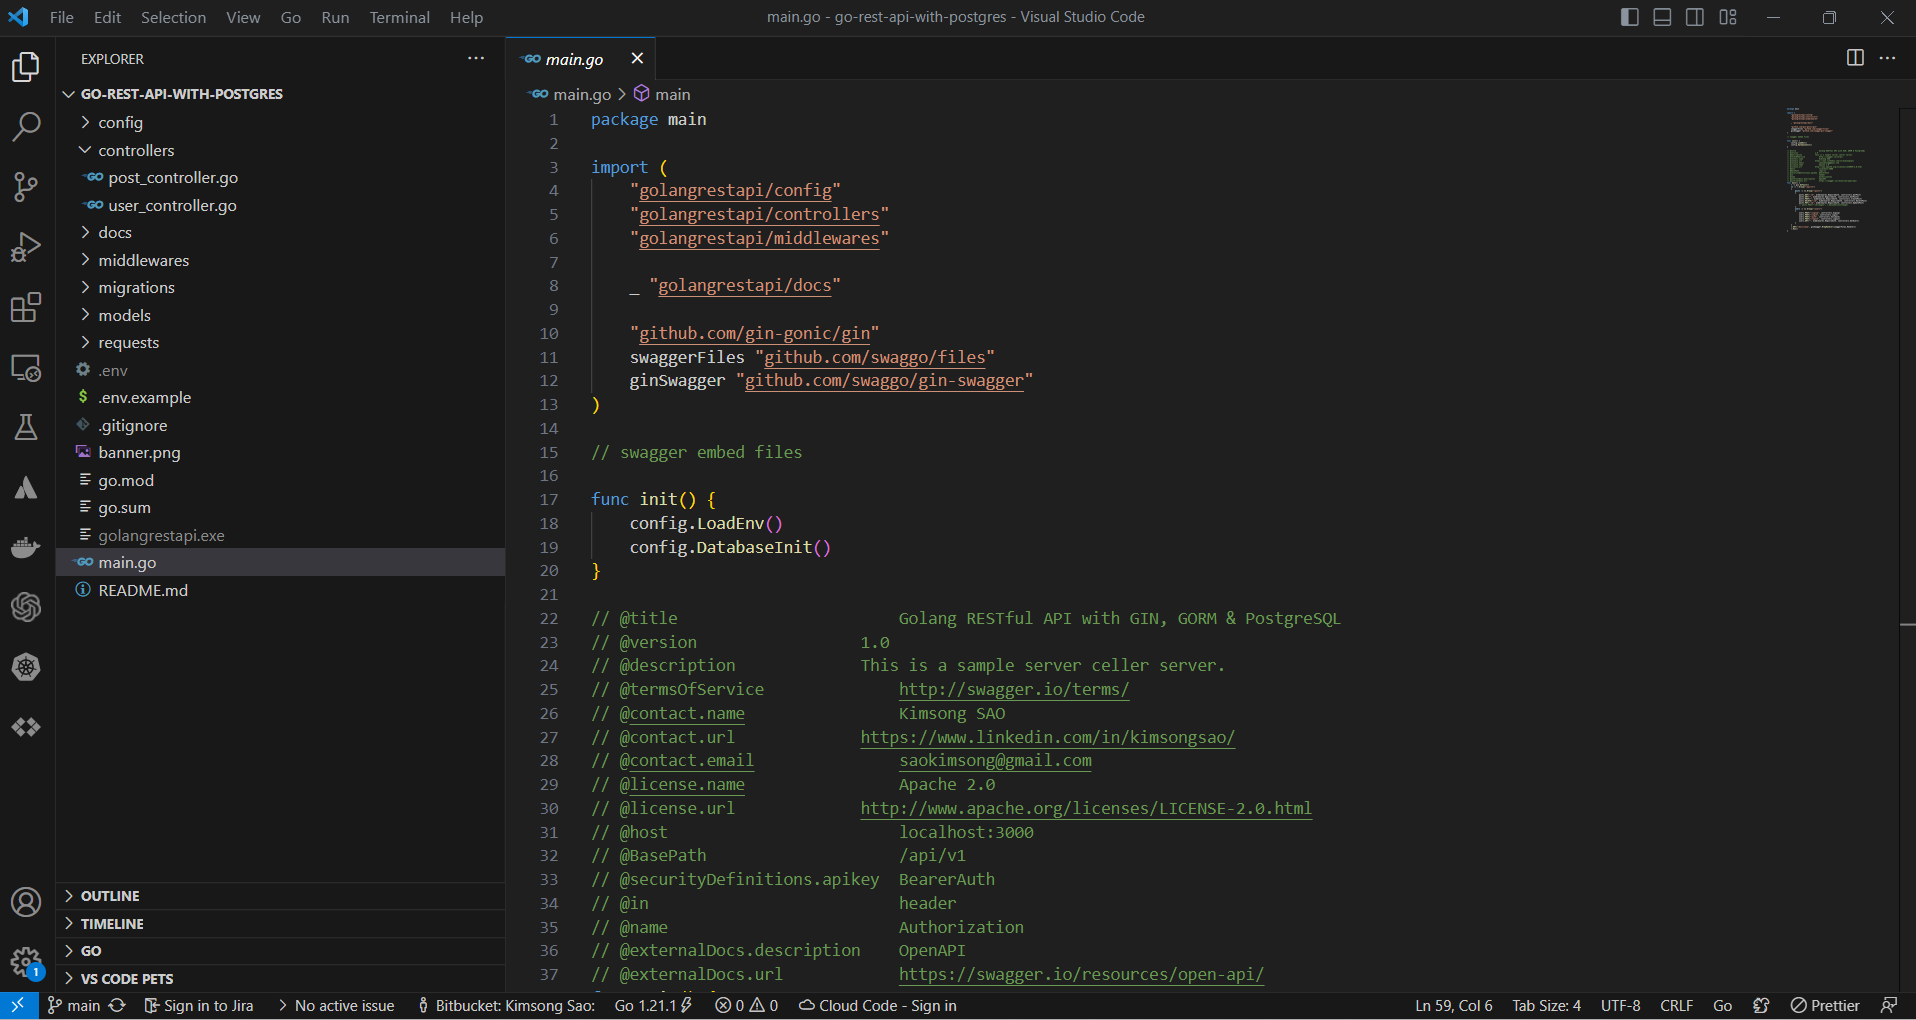Open go.mod file in explorer
The height and width of the screenshot is (1020, 1916).
(280, 480)
